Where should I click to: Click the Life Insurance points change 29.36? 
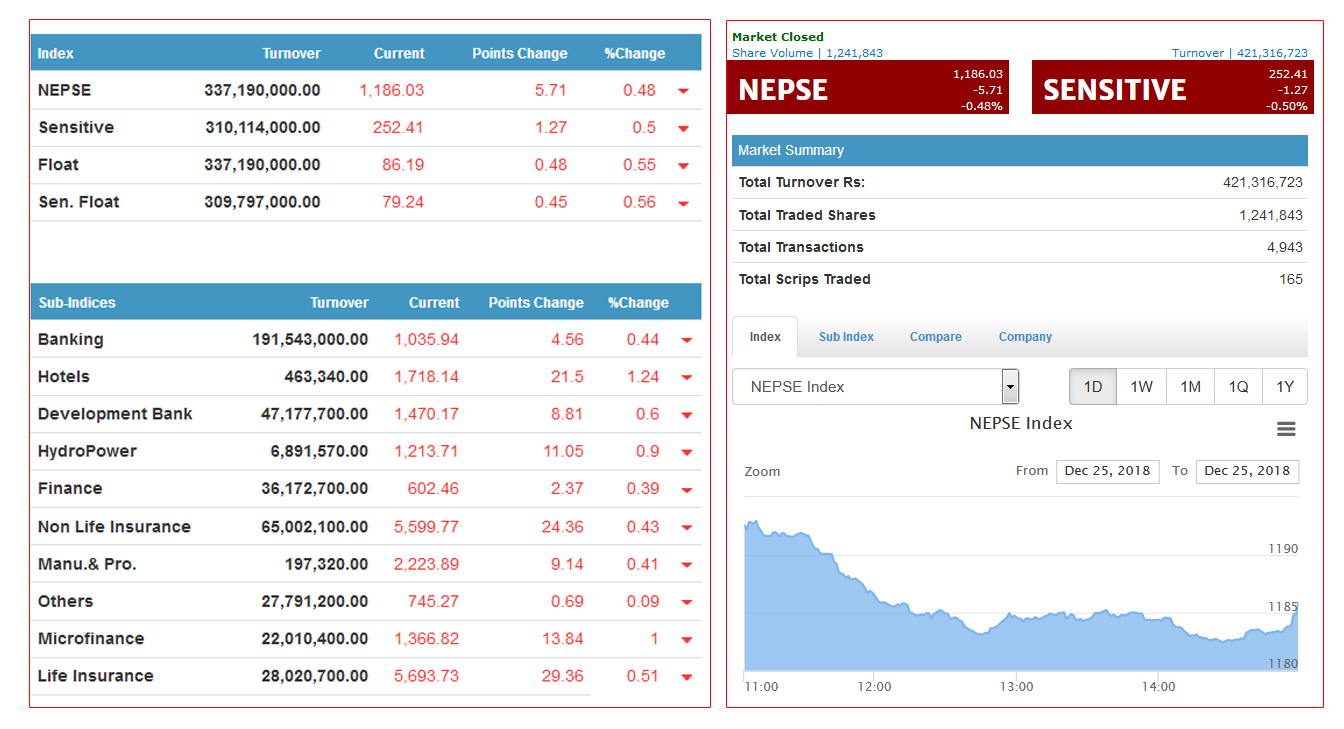click(562, 676)
